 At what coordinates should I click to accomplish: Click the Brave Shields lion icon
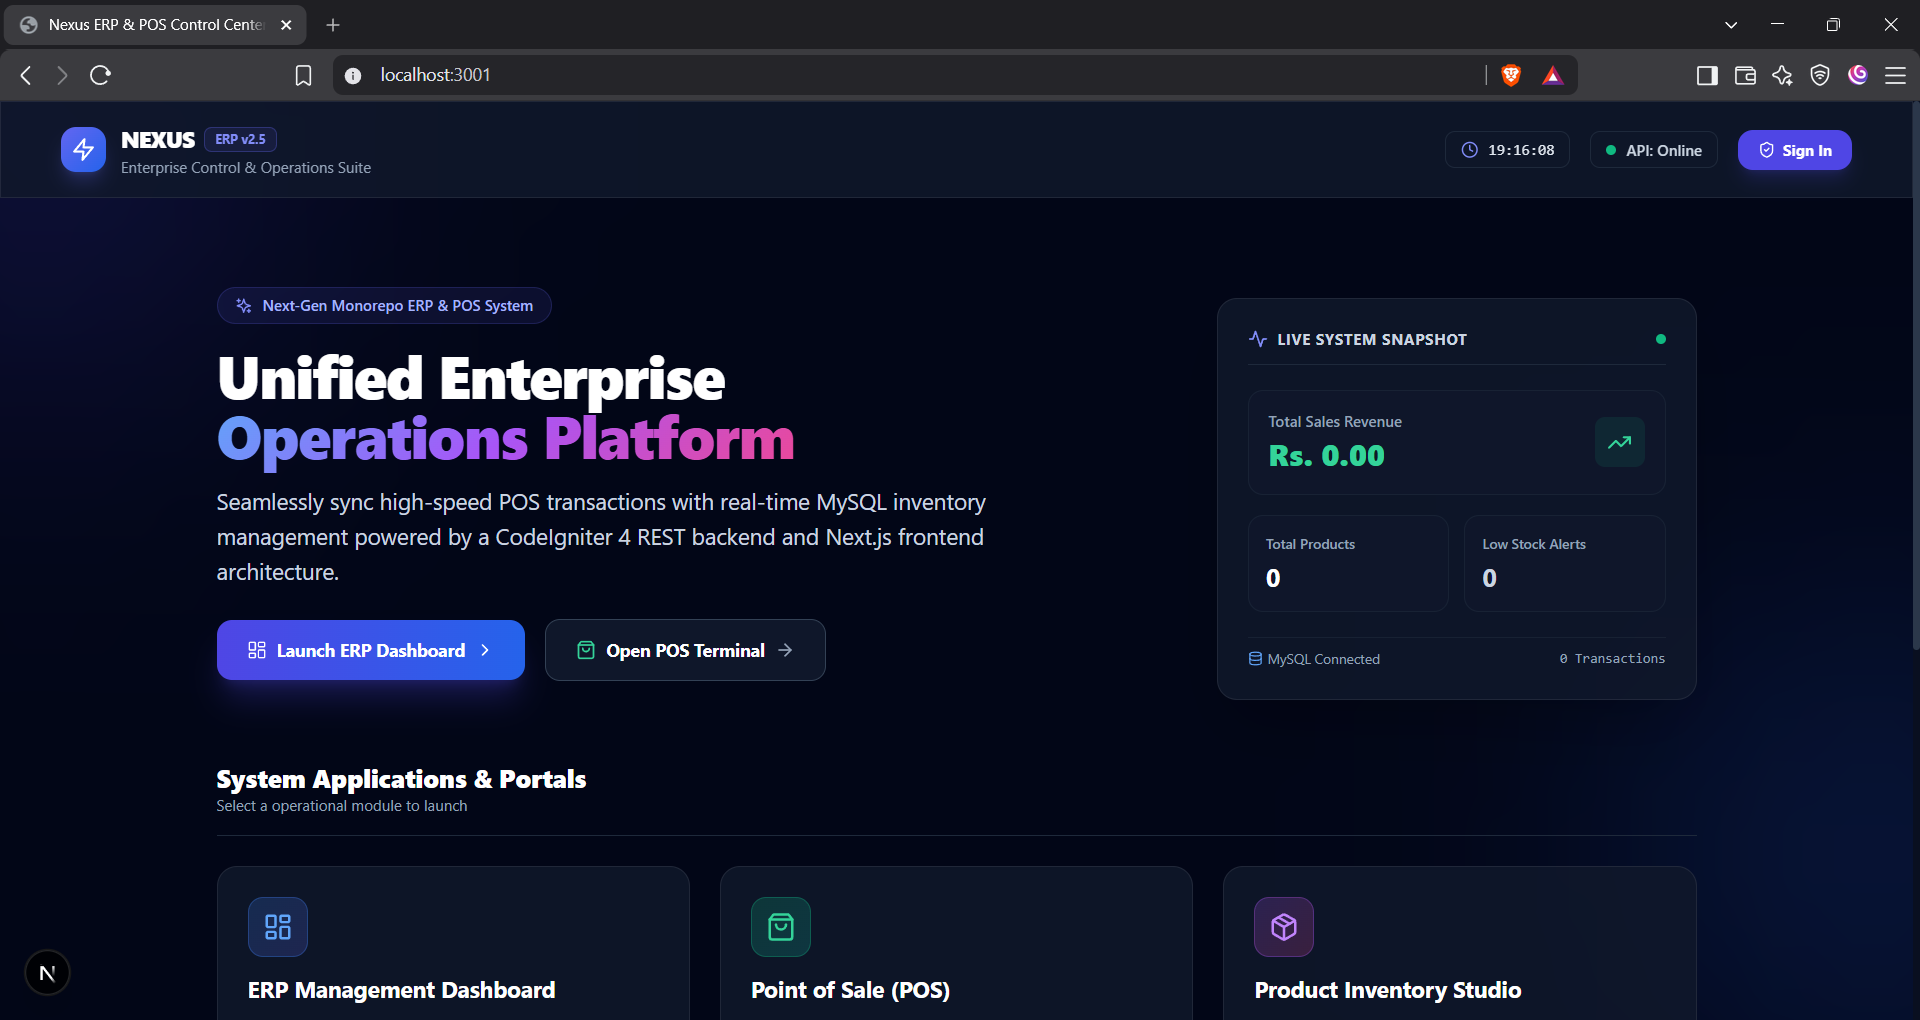pos(1511,75)
